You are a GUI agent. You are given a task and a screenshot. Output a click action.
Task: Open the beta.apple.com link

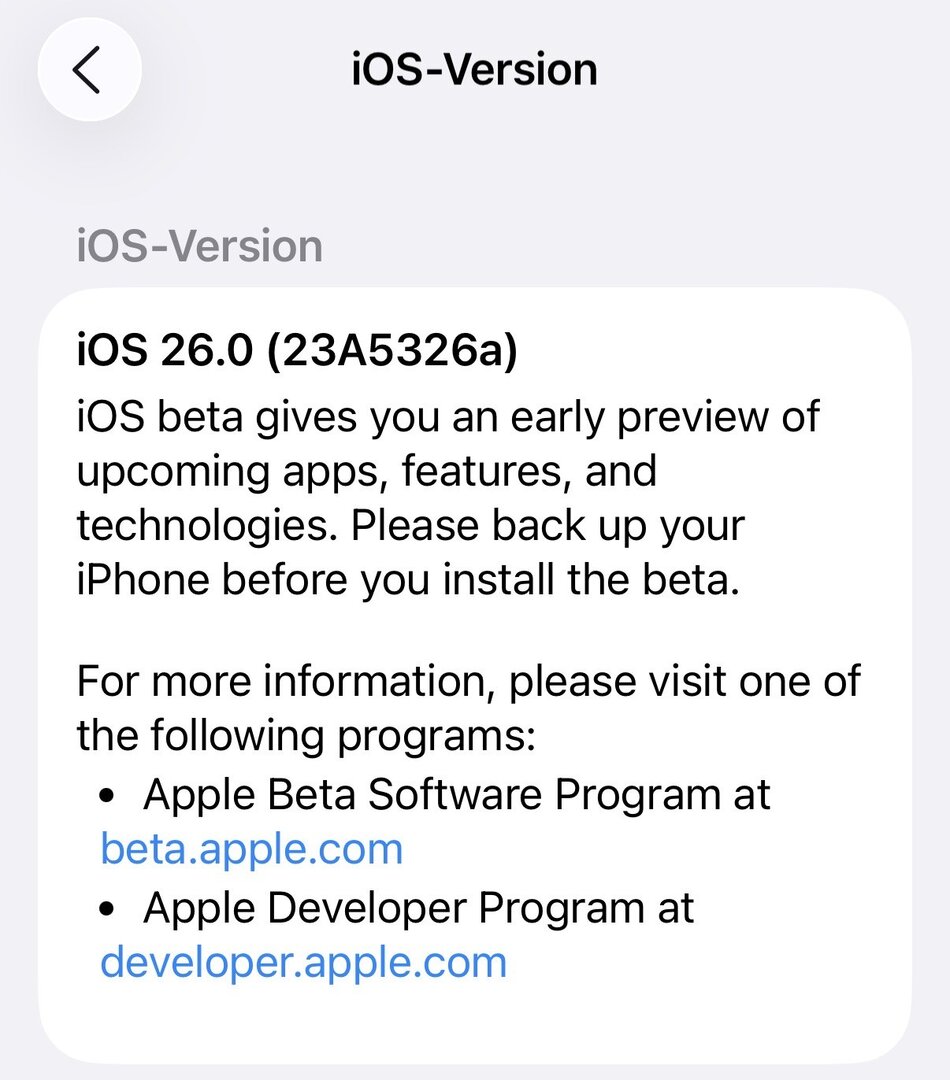tap(252, 849)
